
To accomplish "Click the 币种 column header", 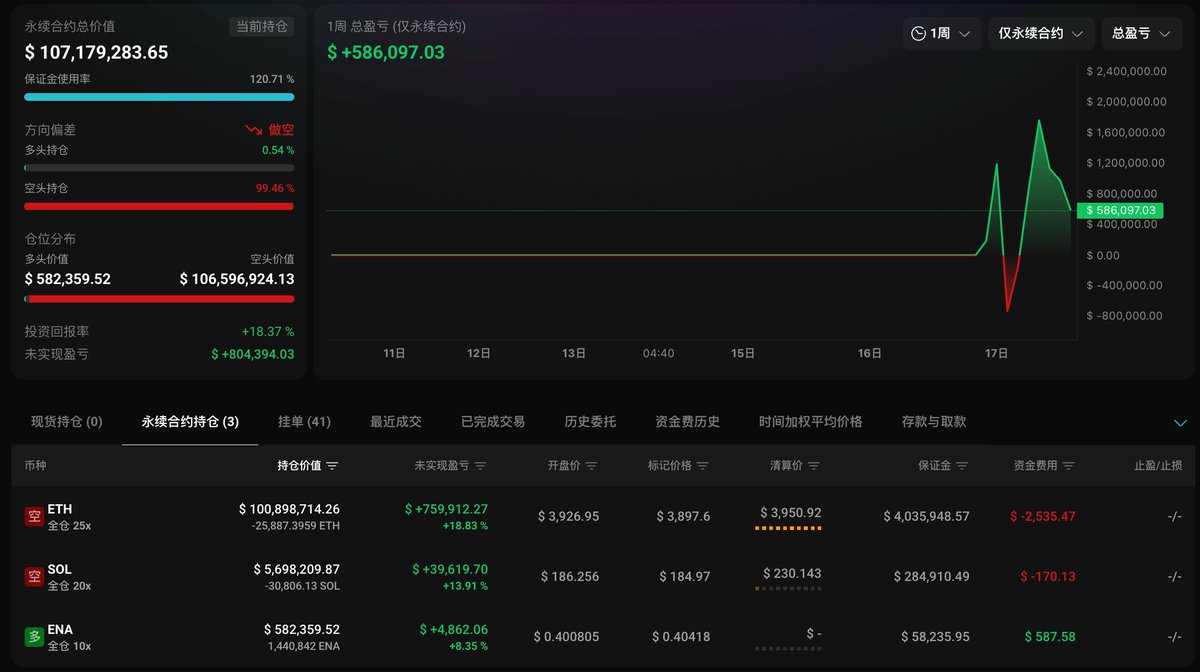I will click(x=35, y=466).
